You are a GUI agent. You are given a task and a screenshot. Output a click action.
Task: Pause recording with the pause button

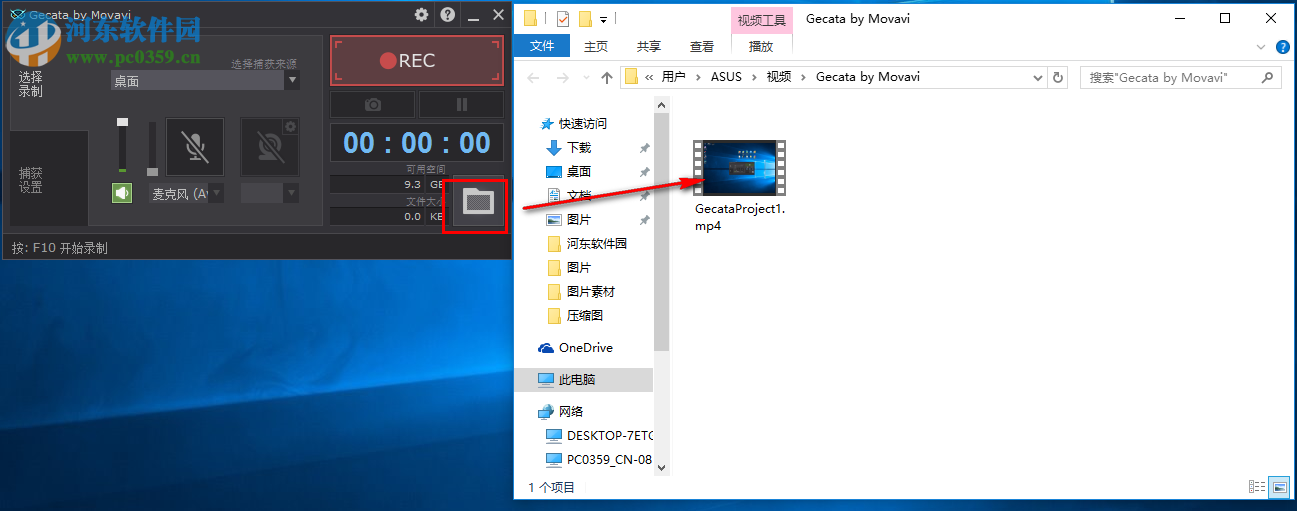[461, 104]
